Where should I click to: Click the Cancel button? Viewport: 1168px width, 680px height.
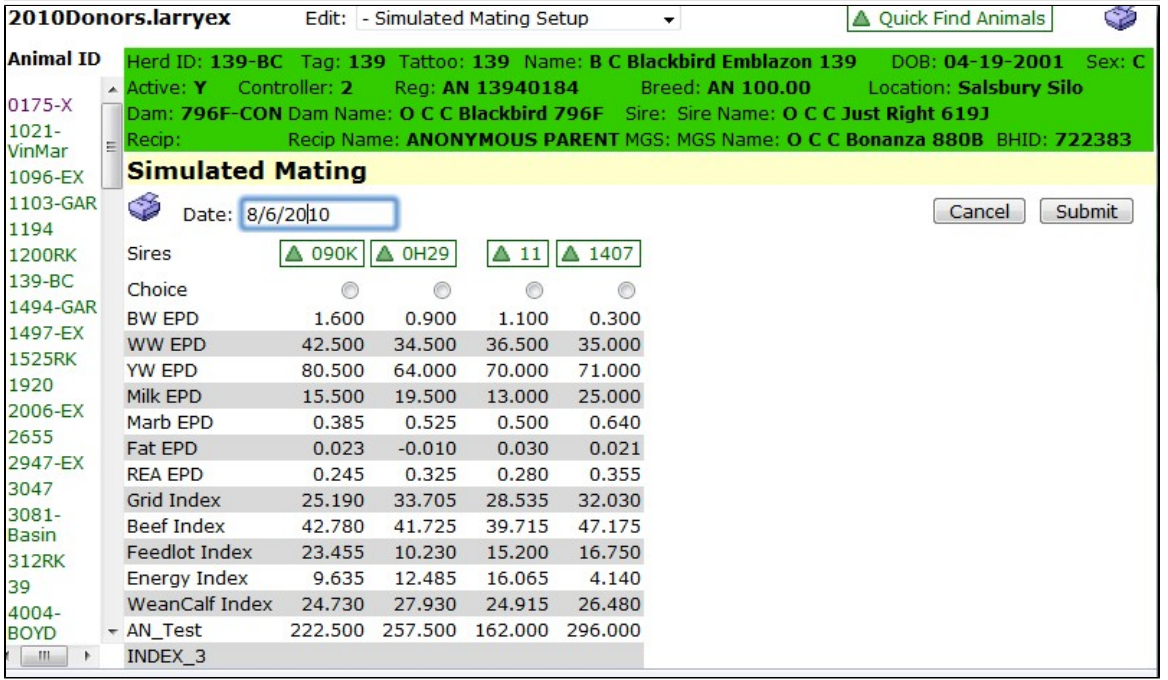point(979,212)
